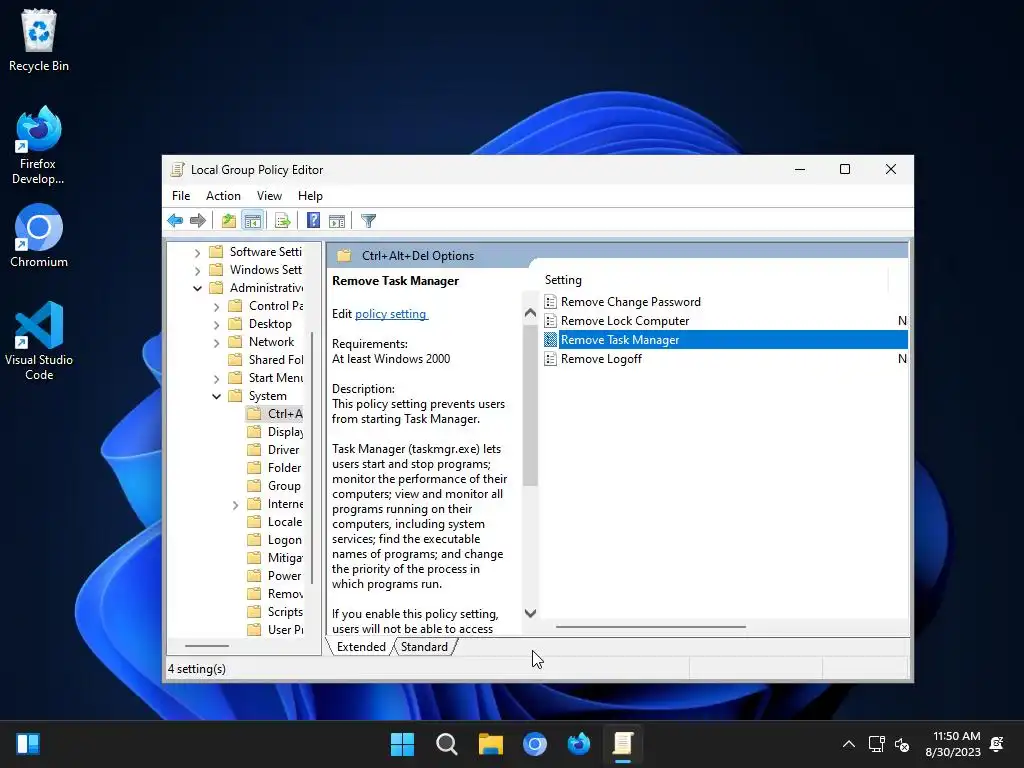Open the Action menu
Viewport: 1024px width, 768px height.
pyautogui.click(x=223, y=196)
